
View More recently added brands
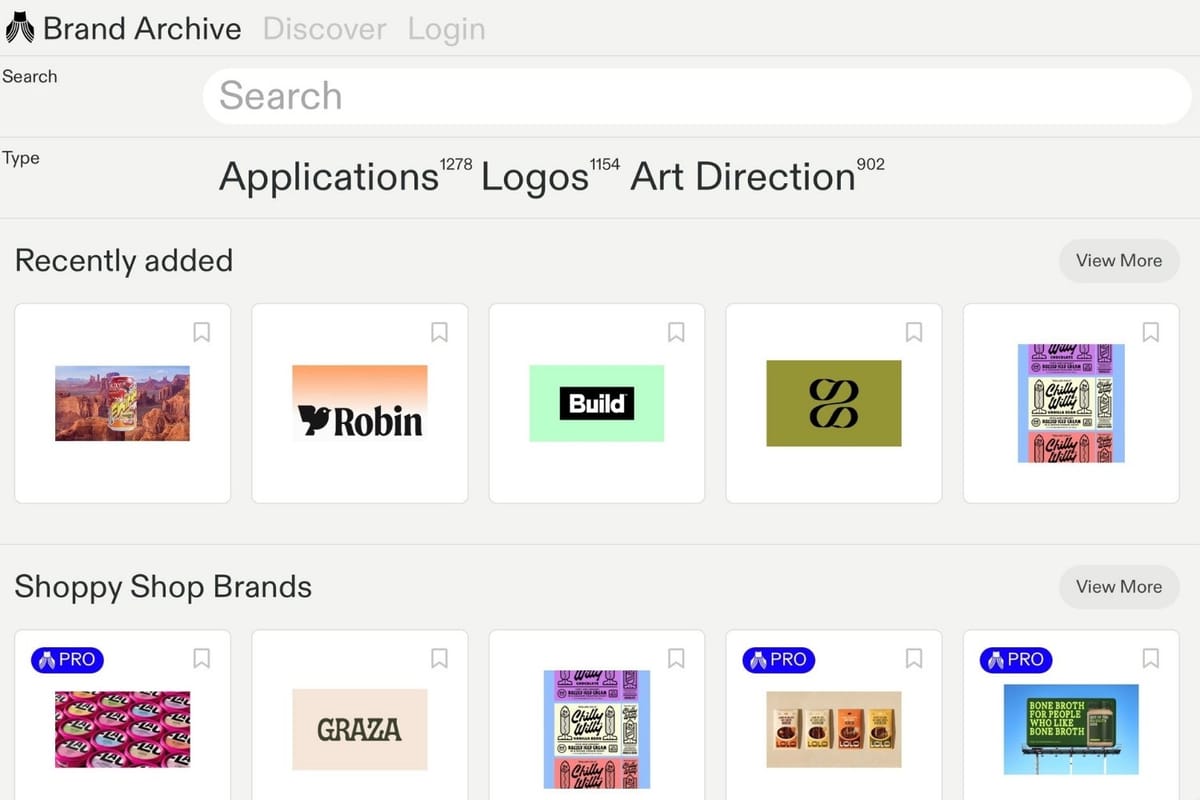point(1118,260)
